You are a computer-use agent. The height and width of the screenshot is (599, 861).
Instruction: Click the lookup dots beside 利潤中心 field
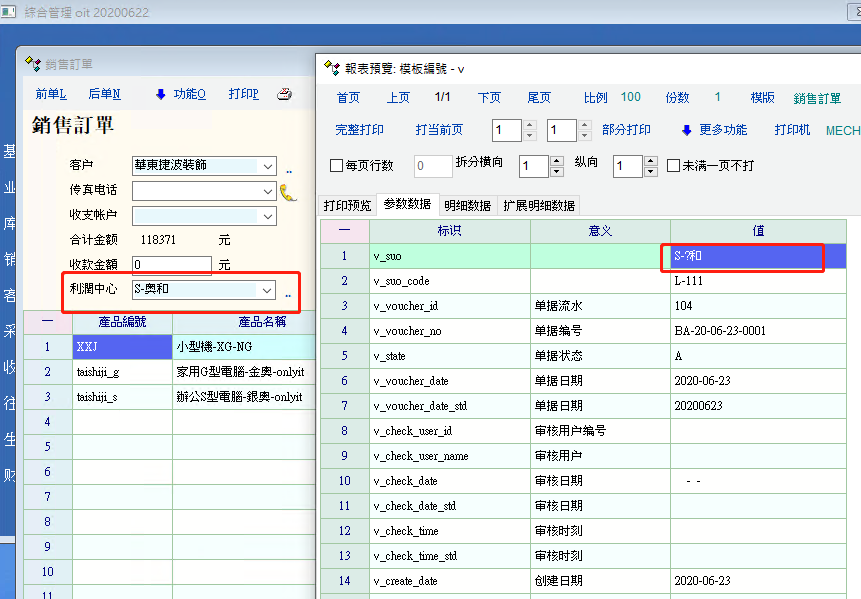click(x=289, y=296)
